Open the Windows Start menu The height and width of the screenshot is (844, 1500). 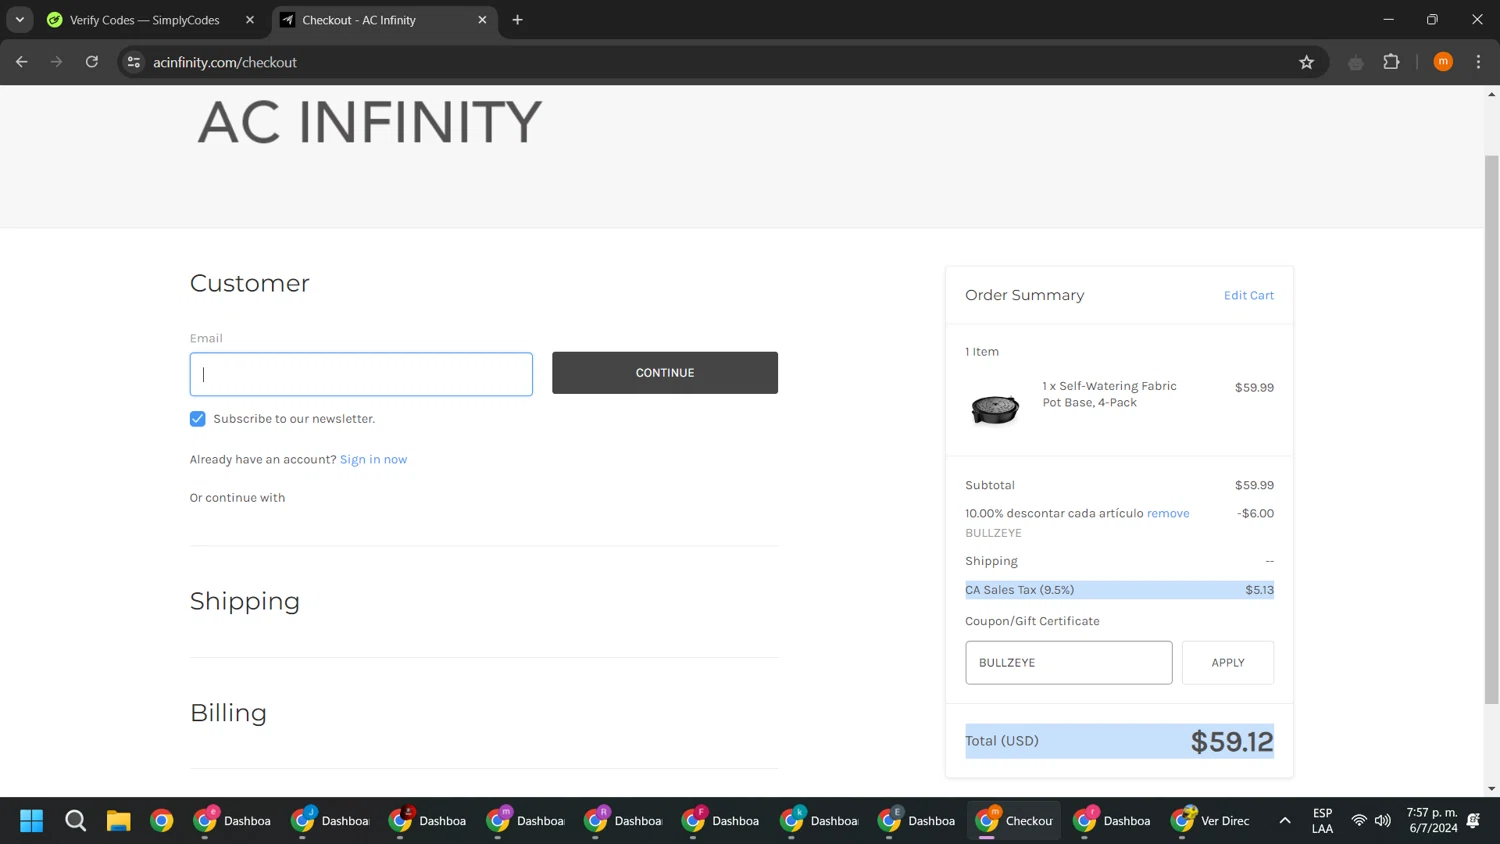point(32,821)
